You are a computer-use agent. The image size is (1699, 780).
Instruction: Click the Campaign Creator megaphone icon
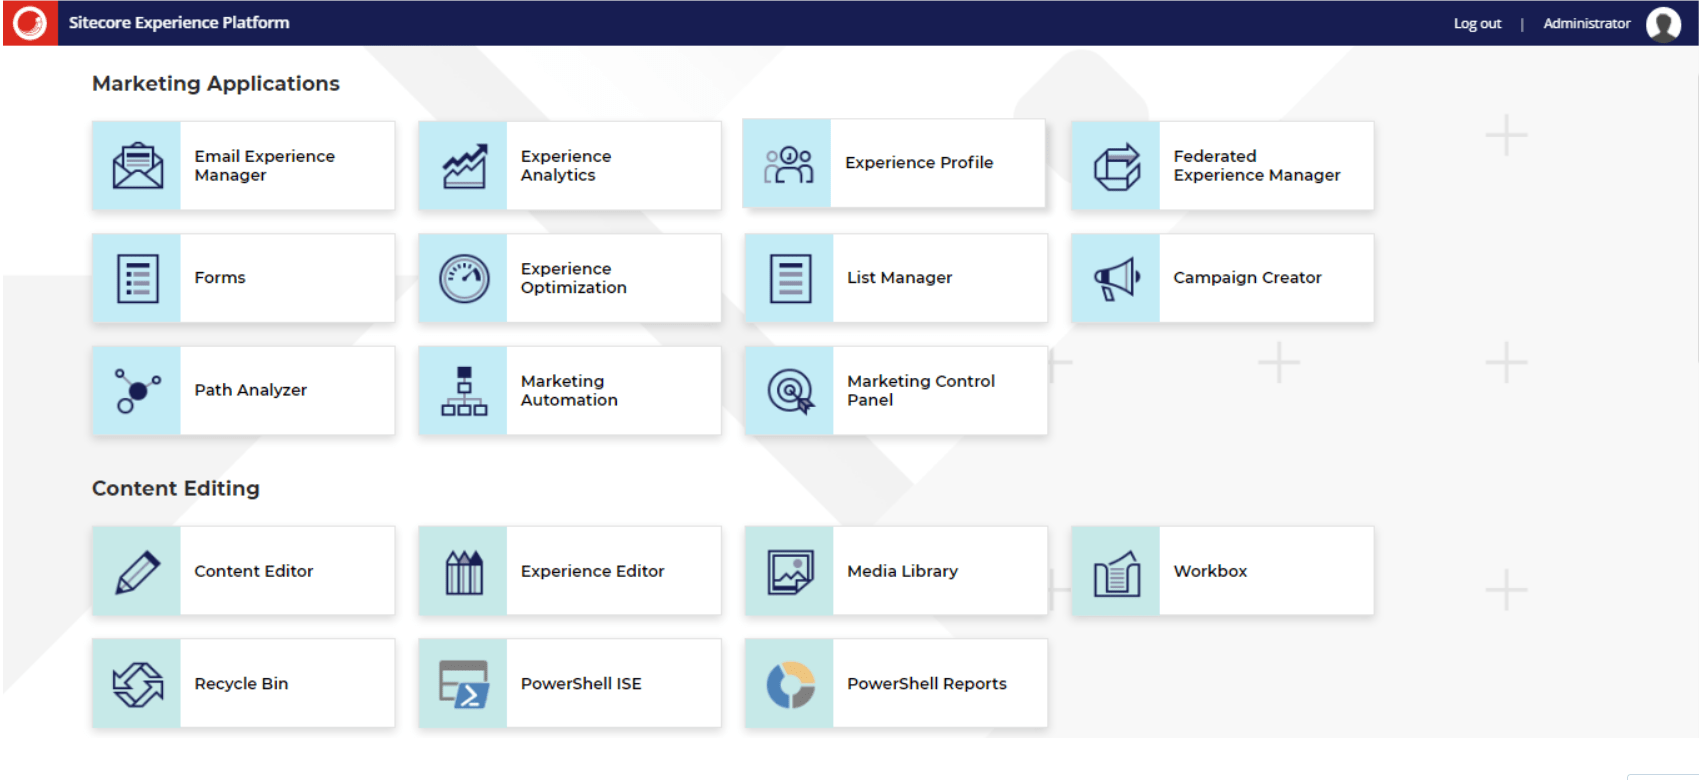[x=1116, y=278]
